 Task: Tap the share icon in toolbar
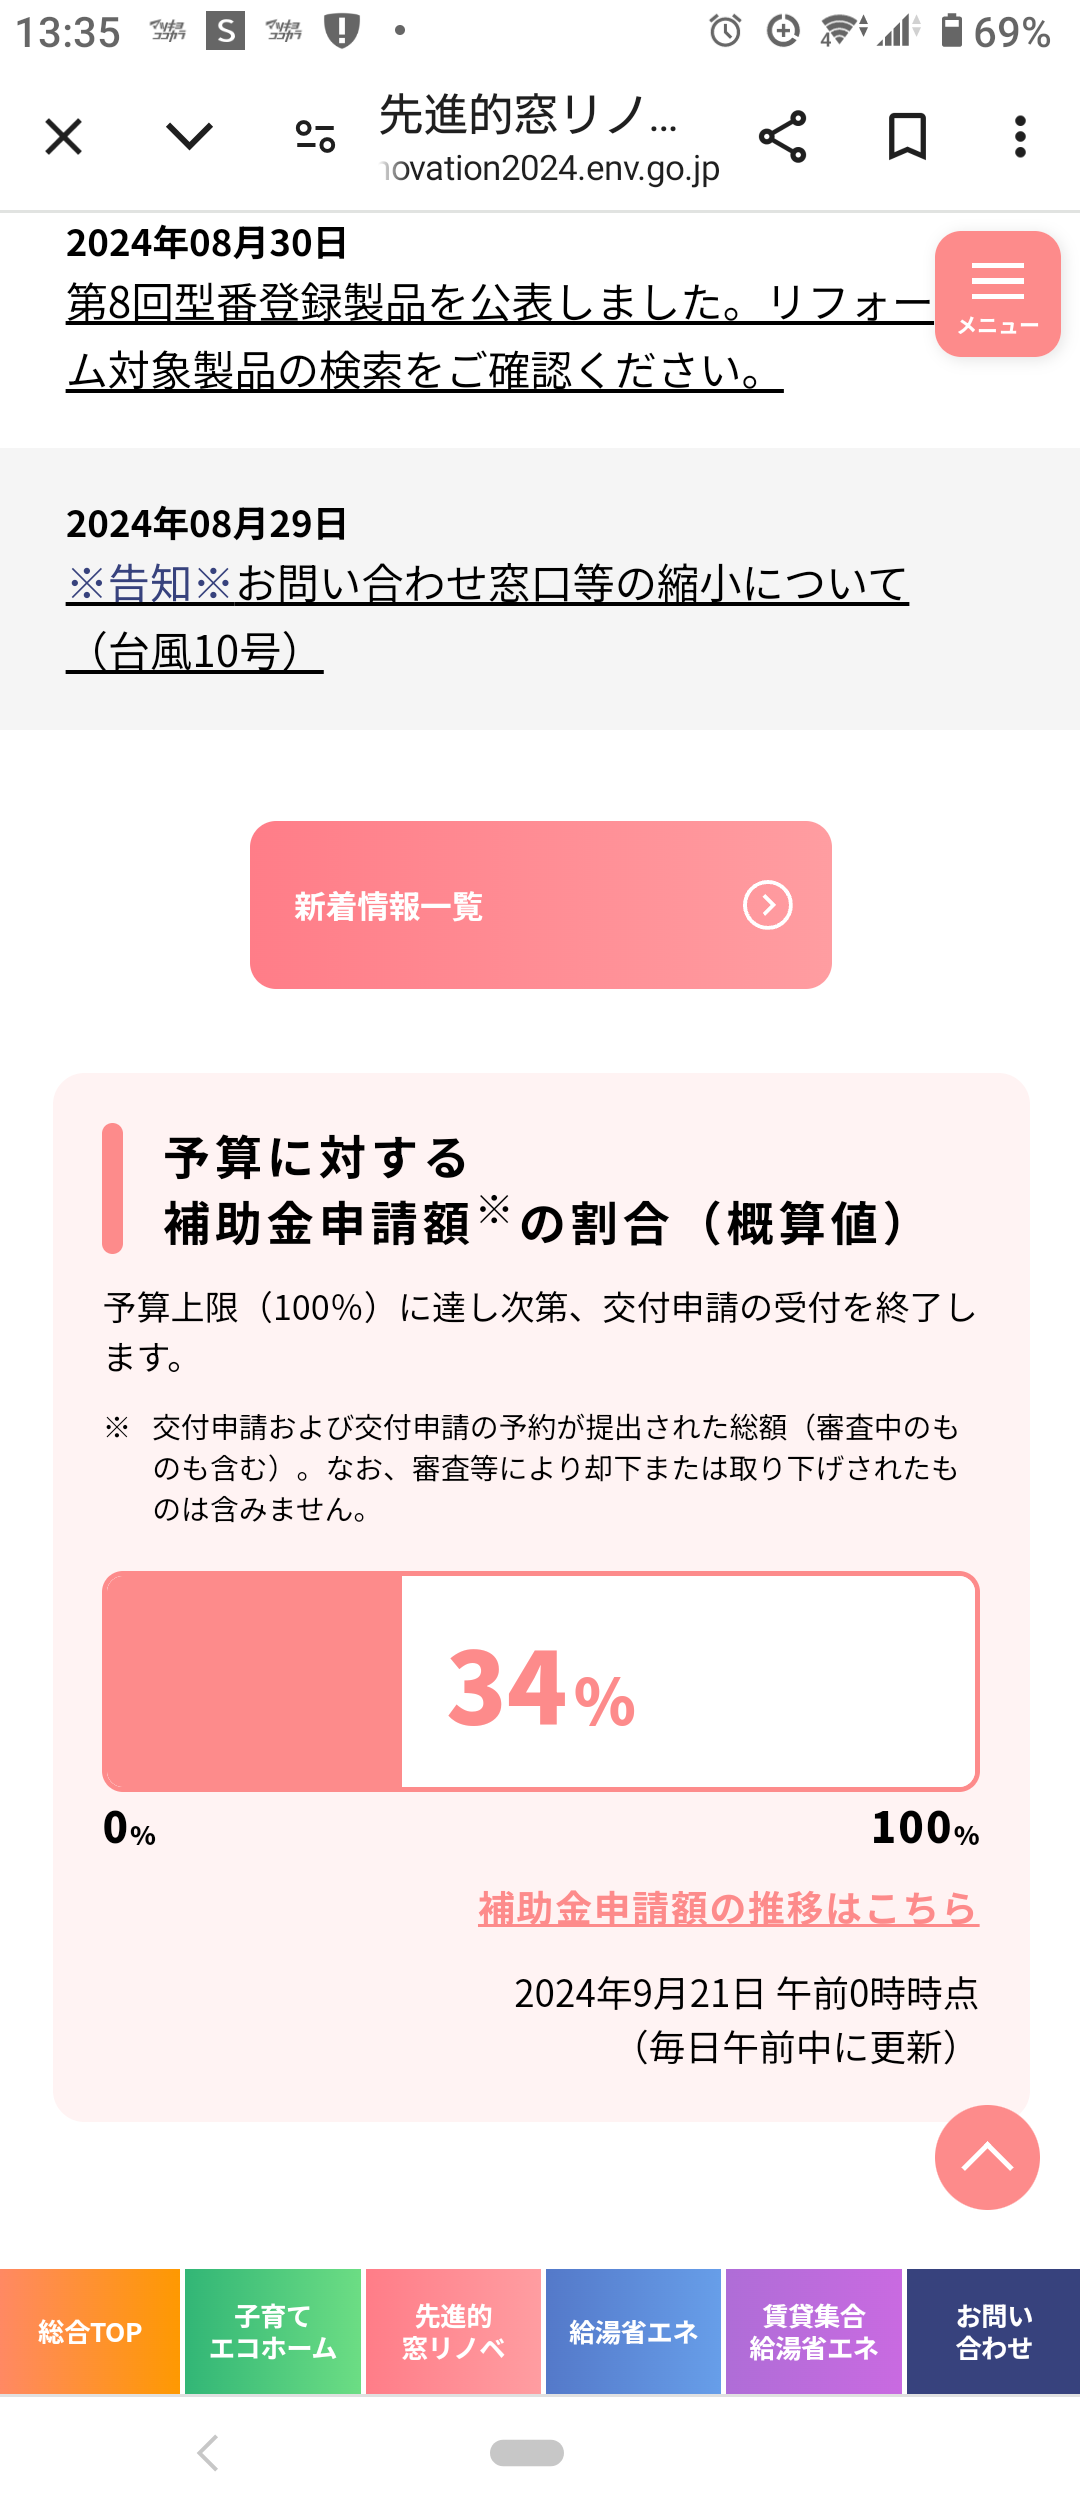(782, 137)
